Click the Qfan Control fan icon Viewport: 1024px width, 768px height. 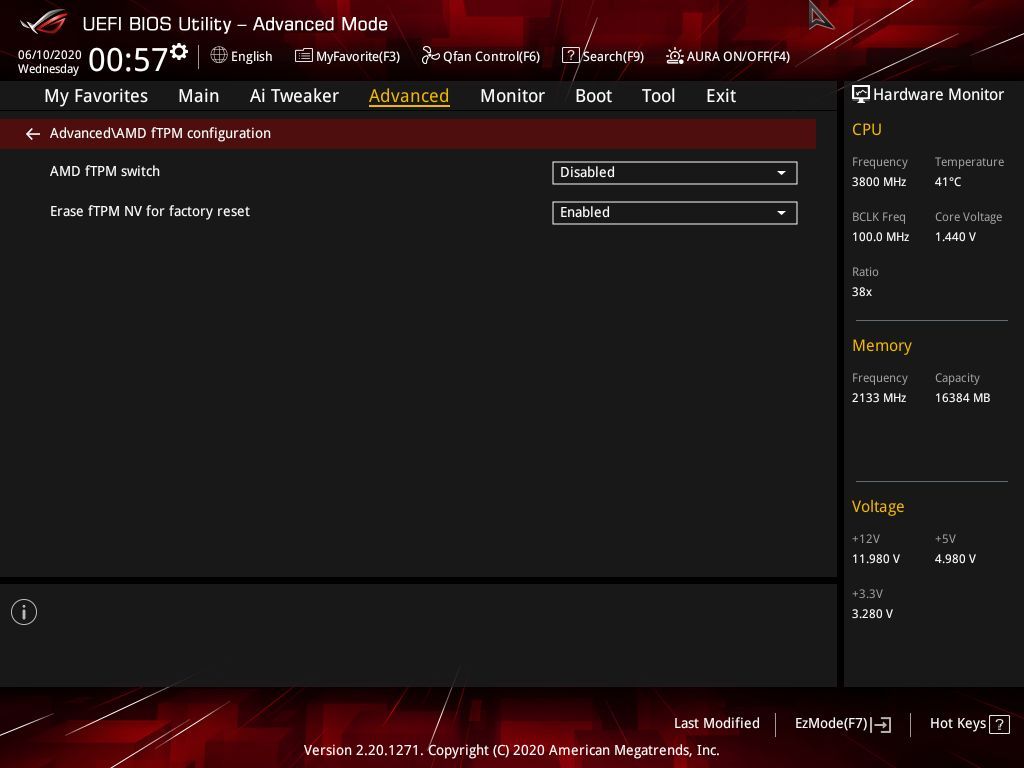point(430,56)
